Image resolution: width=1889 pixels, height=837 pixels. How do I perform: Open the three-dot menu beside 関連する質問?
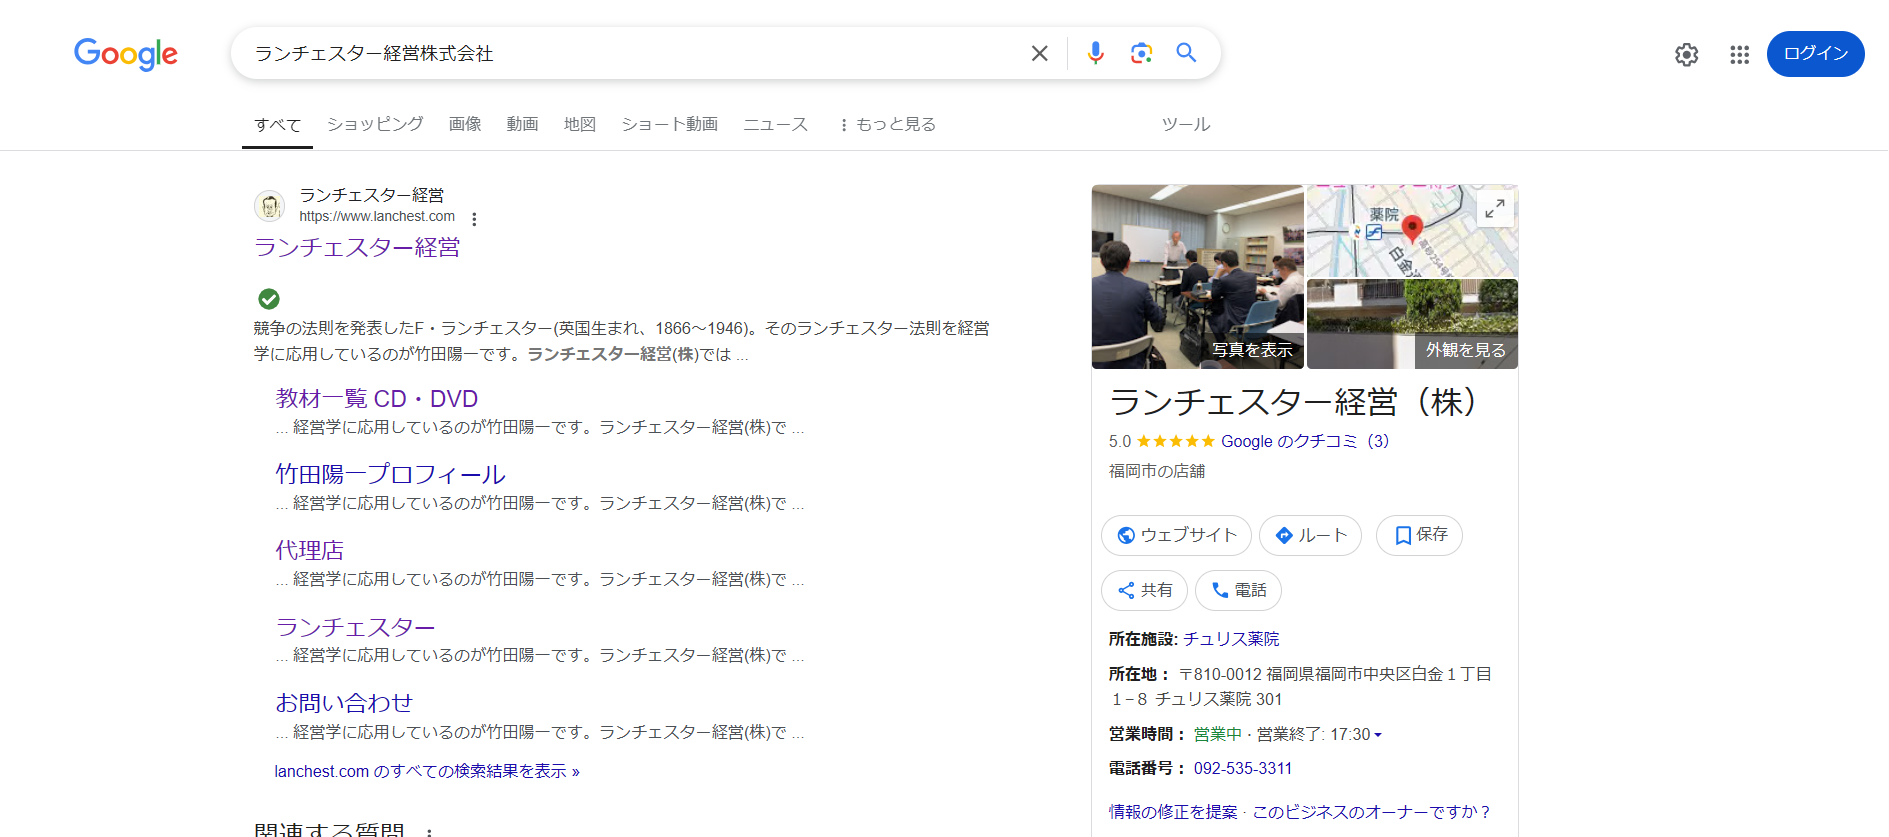(x=429, y=831)
